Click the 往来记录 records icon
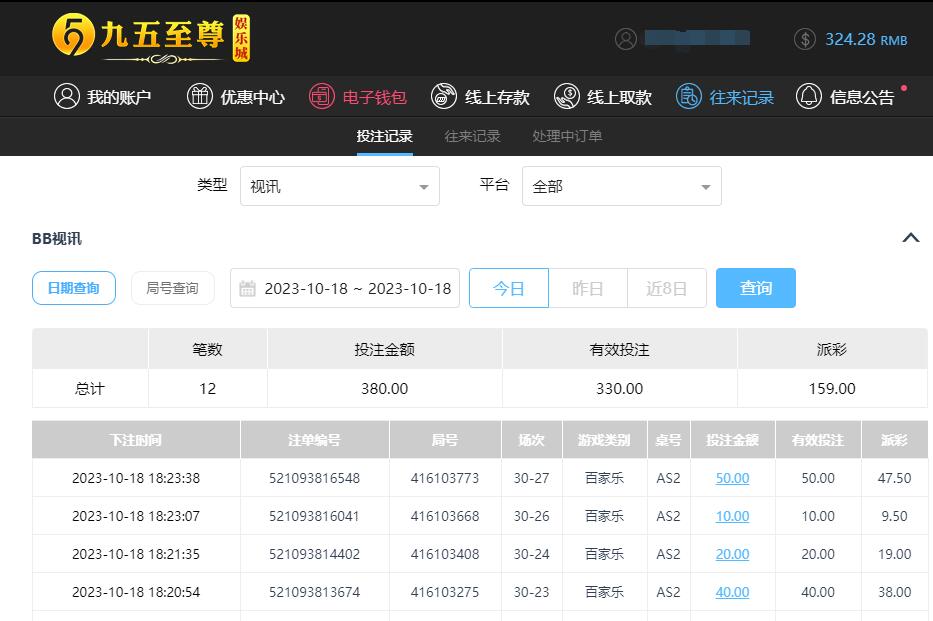 pos(688,96)
